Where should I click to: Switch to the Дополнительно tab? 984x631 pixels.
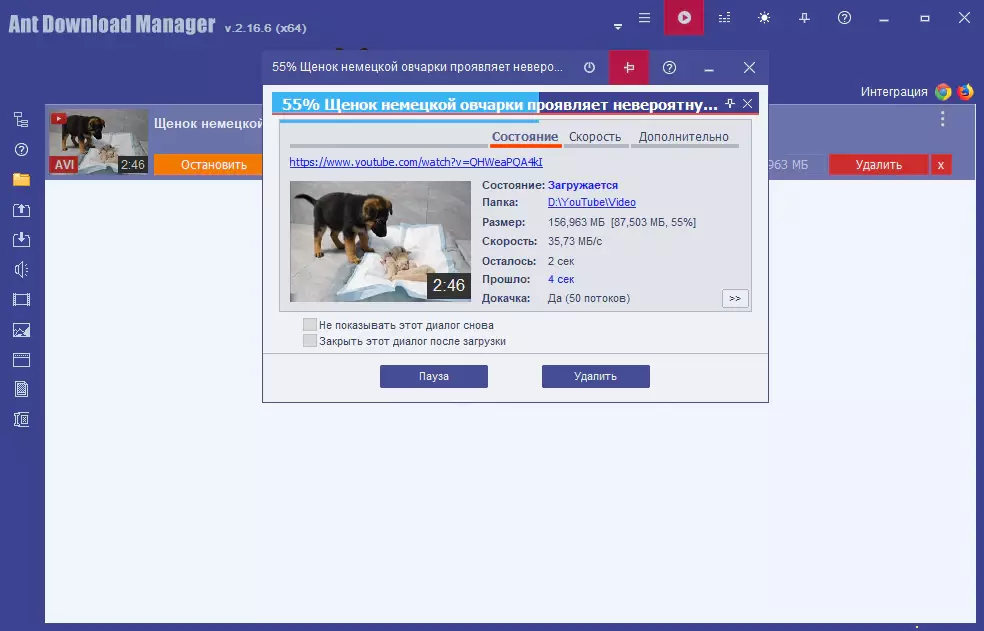pyautogui.click(x=684, y=137)
